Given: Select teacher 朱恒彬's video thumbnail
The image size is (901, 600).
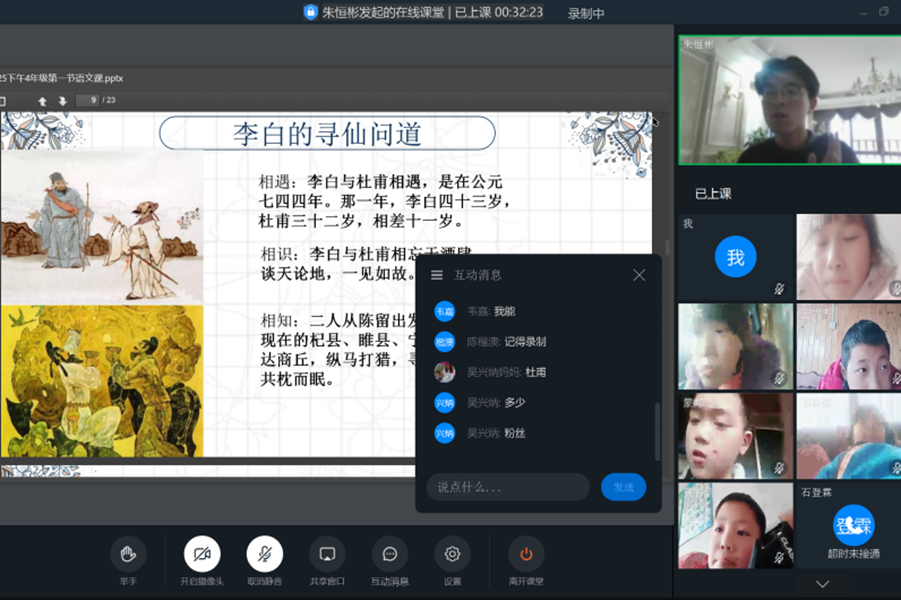Looking at the screenshot, I should [x=788, y=100].
